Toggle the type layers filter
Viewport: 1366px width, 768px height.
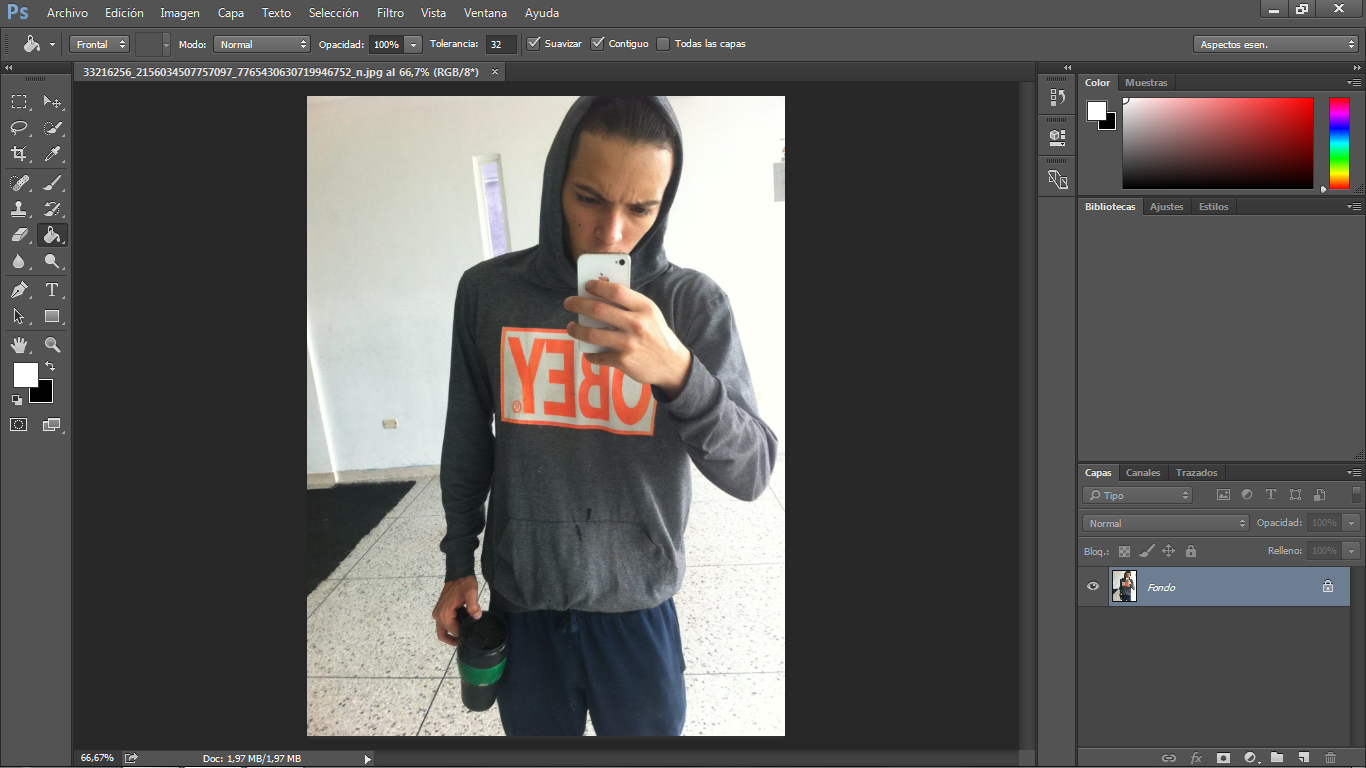1271,495
